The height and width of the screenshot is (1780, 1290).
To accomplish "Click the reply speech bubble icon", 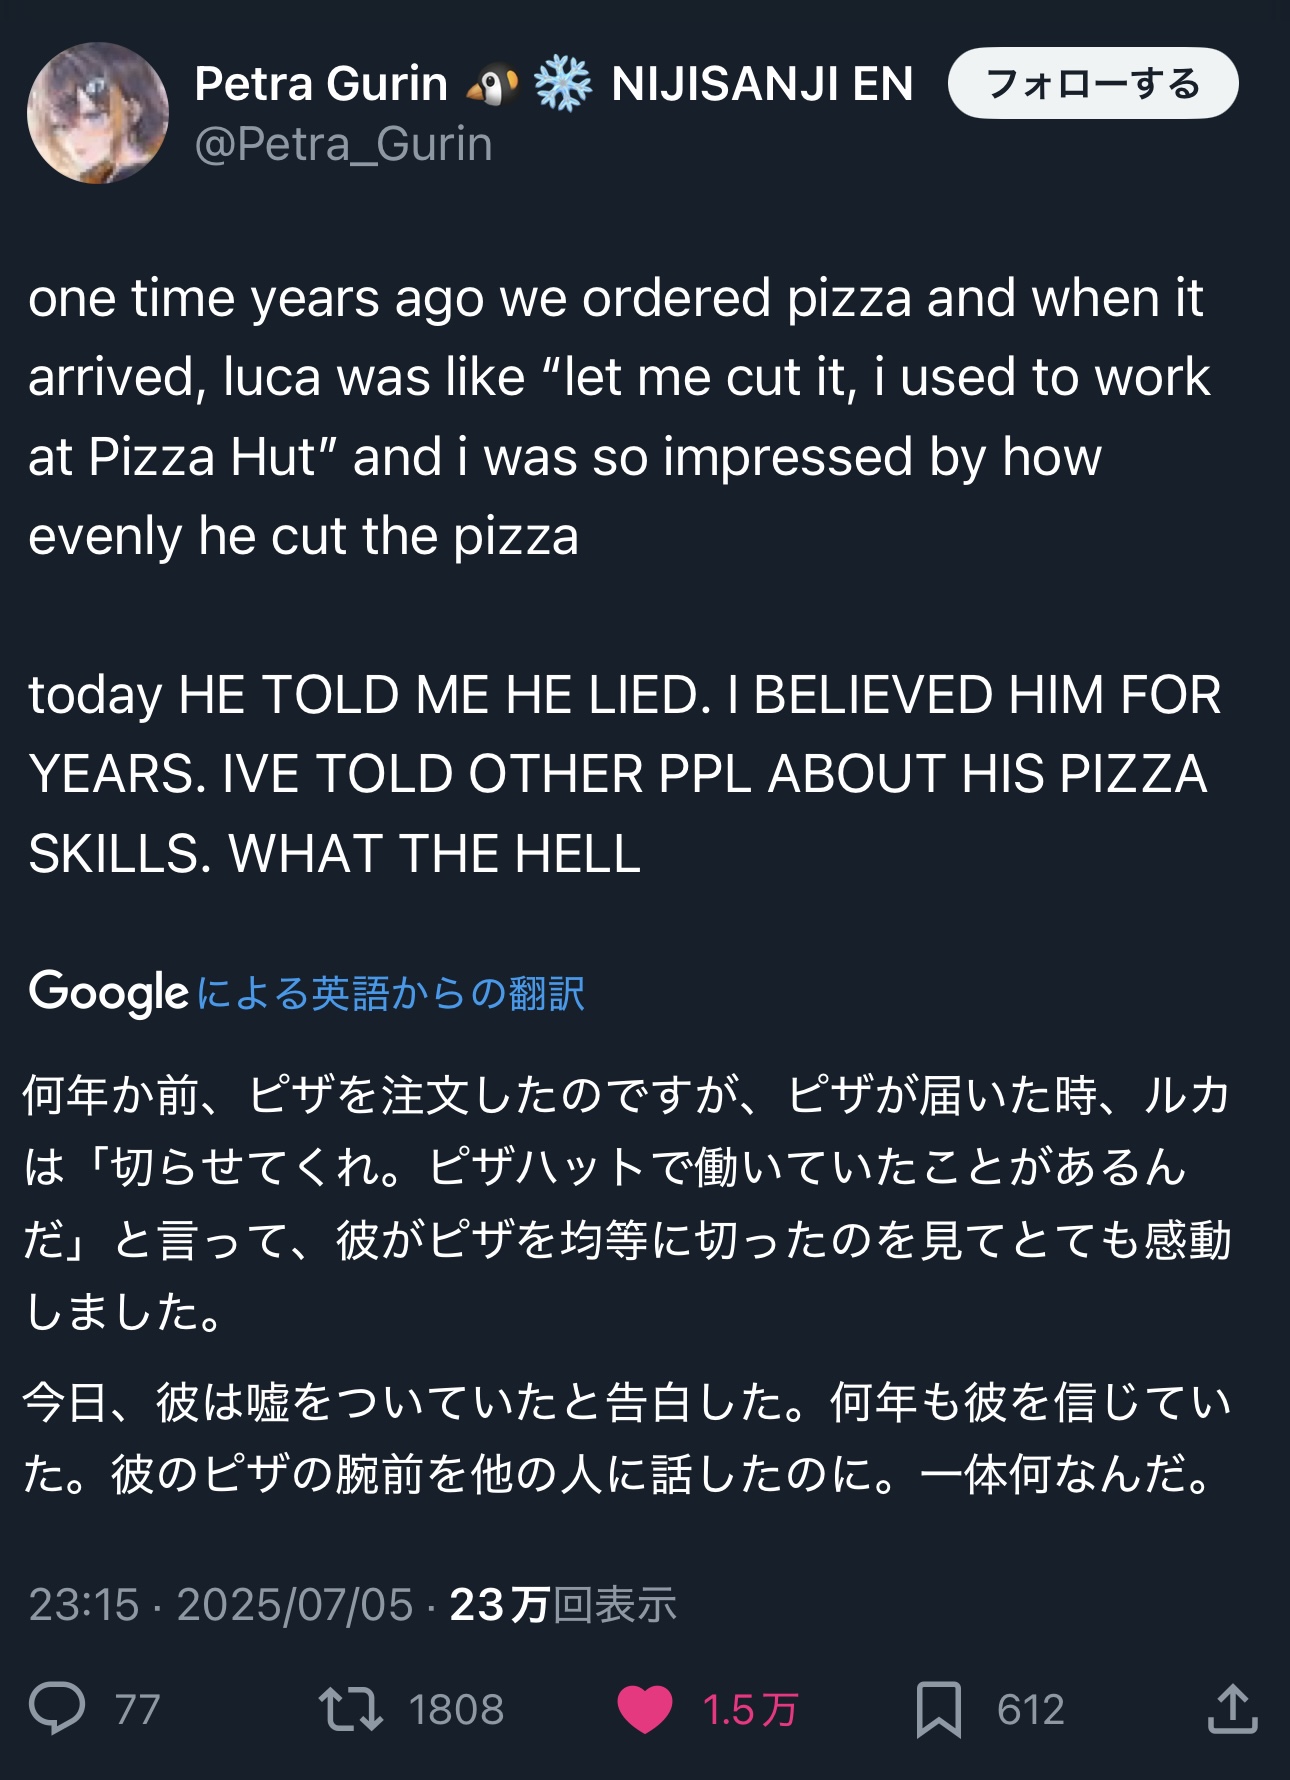I will click(x=57, y=1708).
